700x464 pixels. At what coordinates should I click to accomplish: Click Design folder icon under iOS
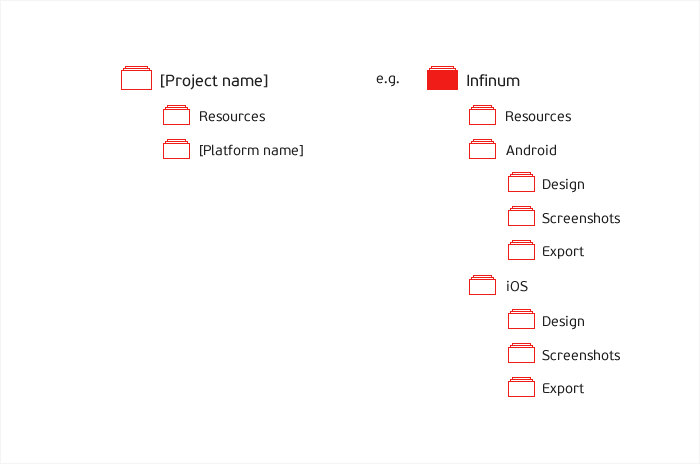tap(521, 321)
